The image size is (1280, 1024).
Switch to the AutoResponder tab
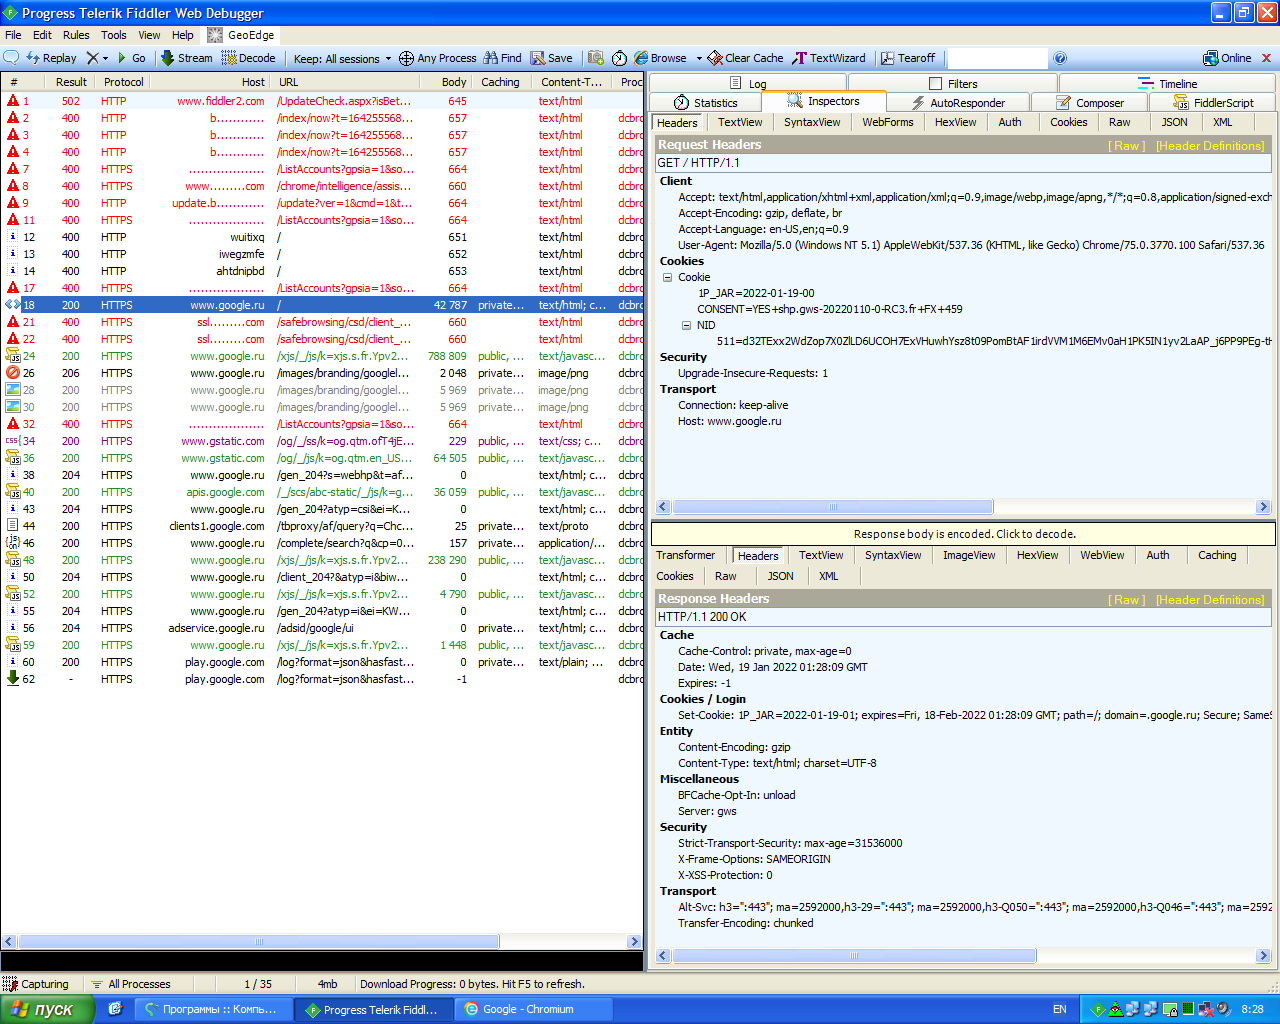coord(958,102)
